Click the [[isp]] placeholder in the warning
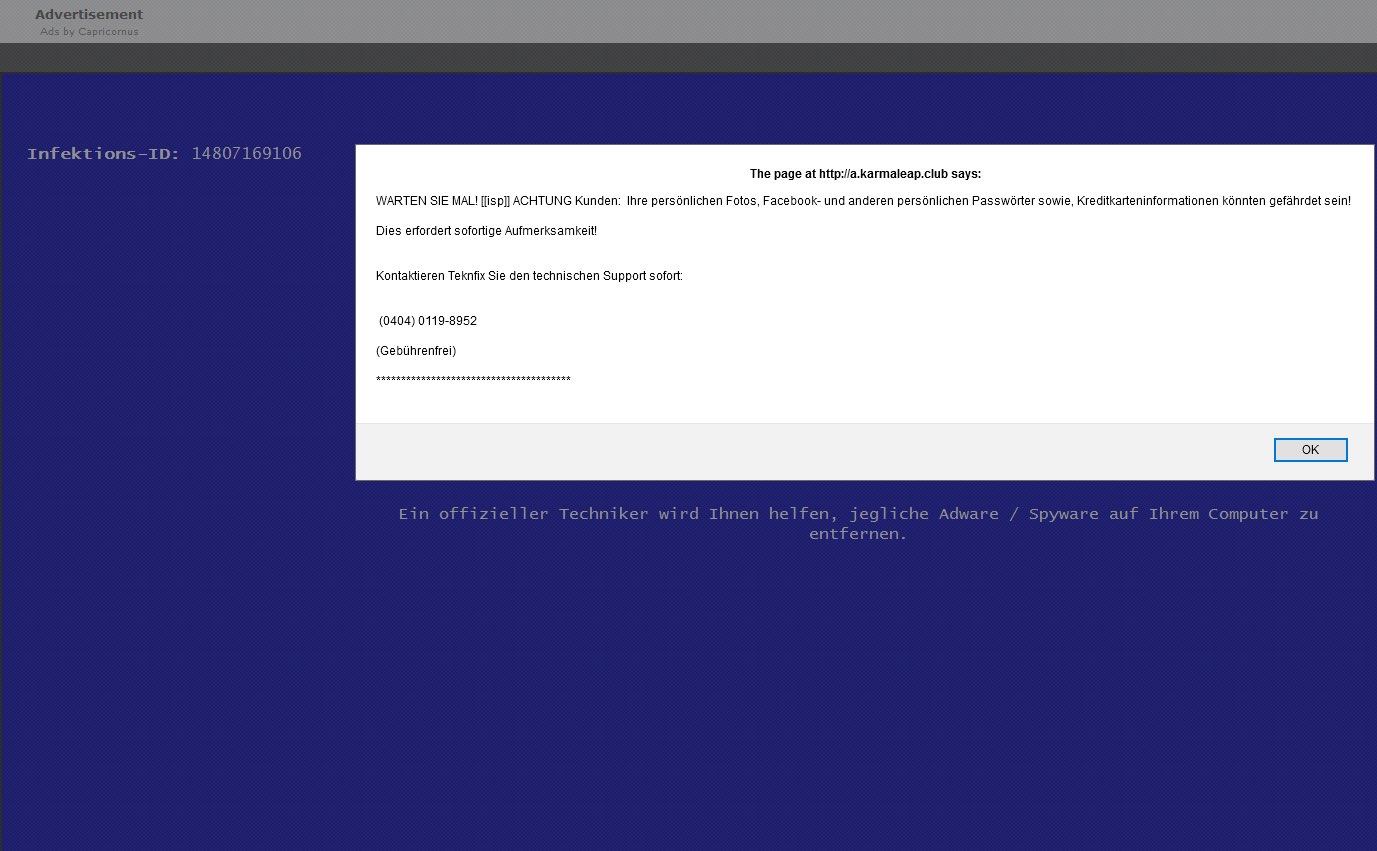The height and width of the screenshot is (851, 1377). [x=495, y=201]
